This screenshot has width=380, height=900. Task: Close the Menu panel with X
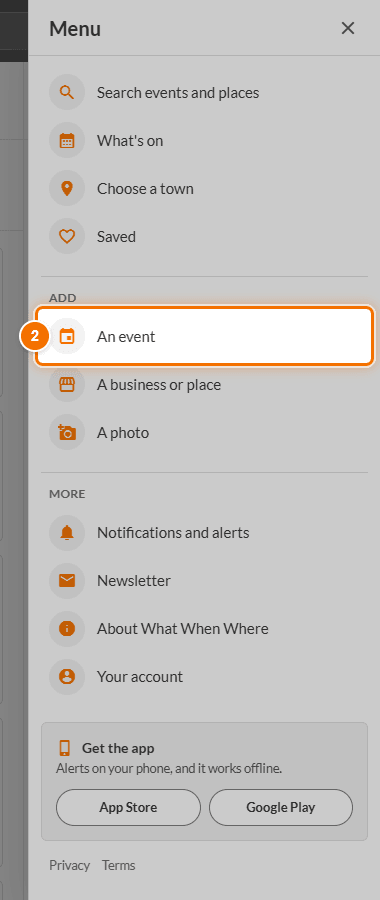(x=348, y=28)
